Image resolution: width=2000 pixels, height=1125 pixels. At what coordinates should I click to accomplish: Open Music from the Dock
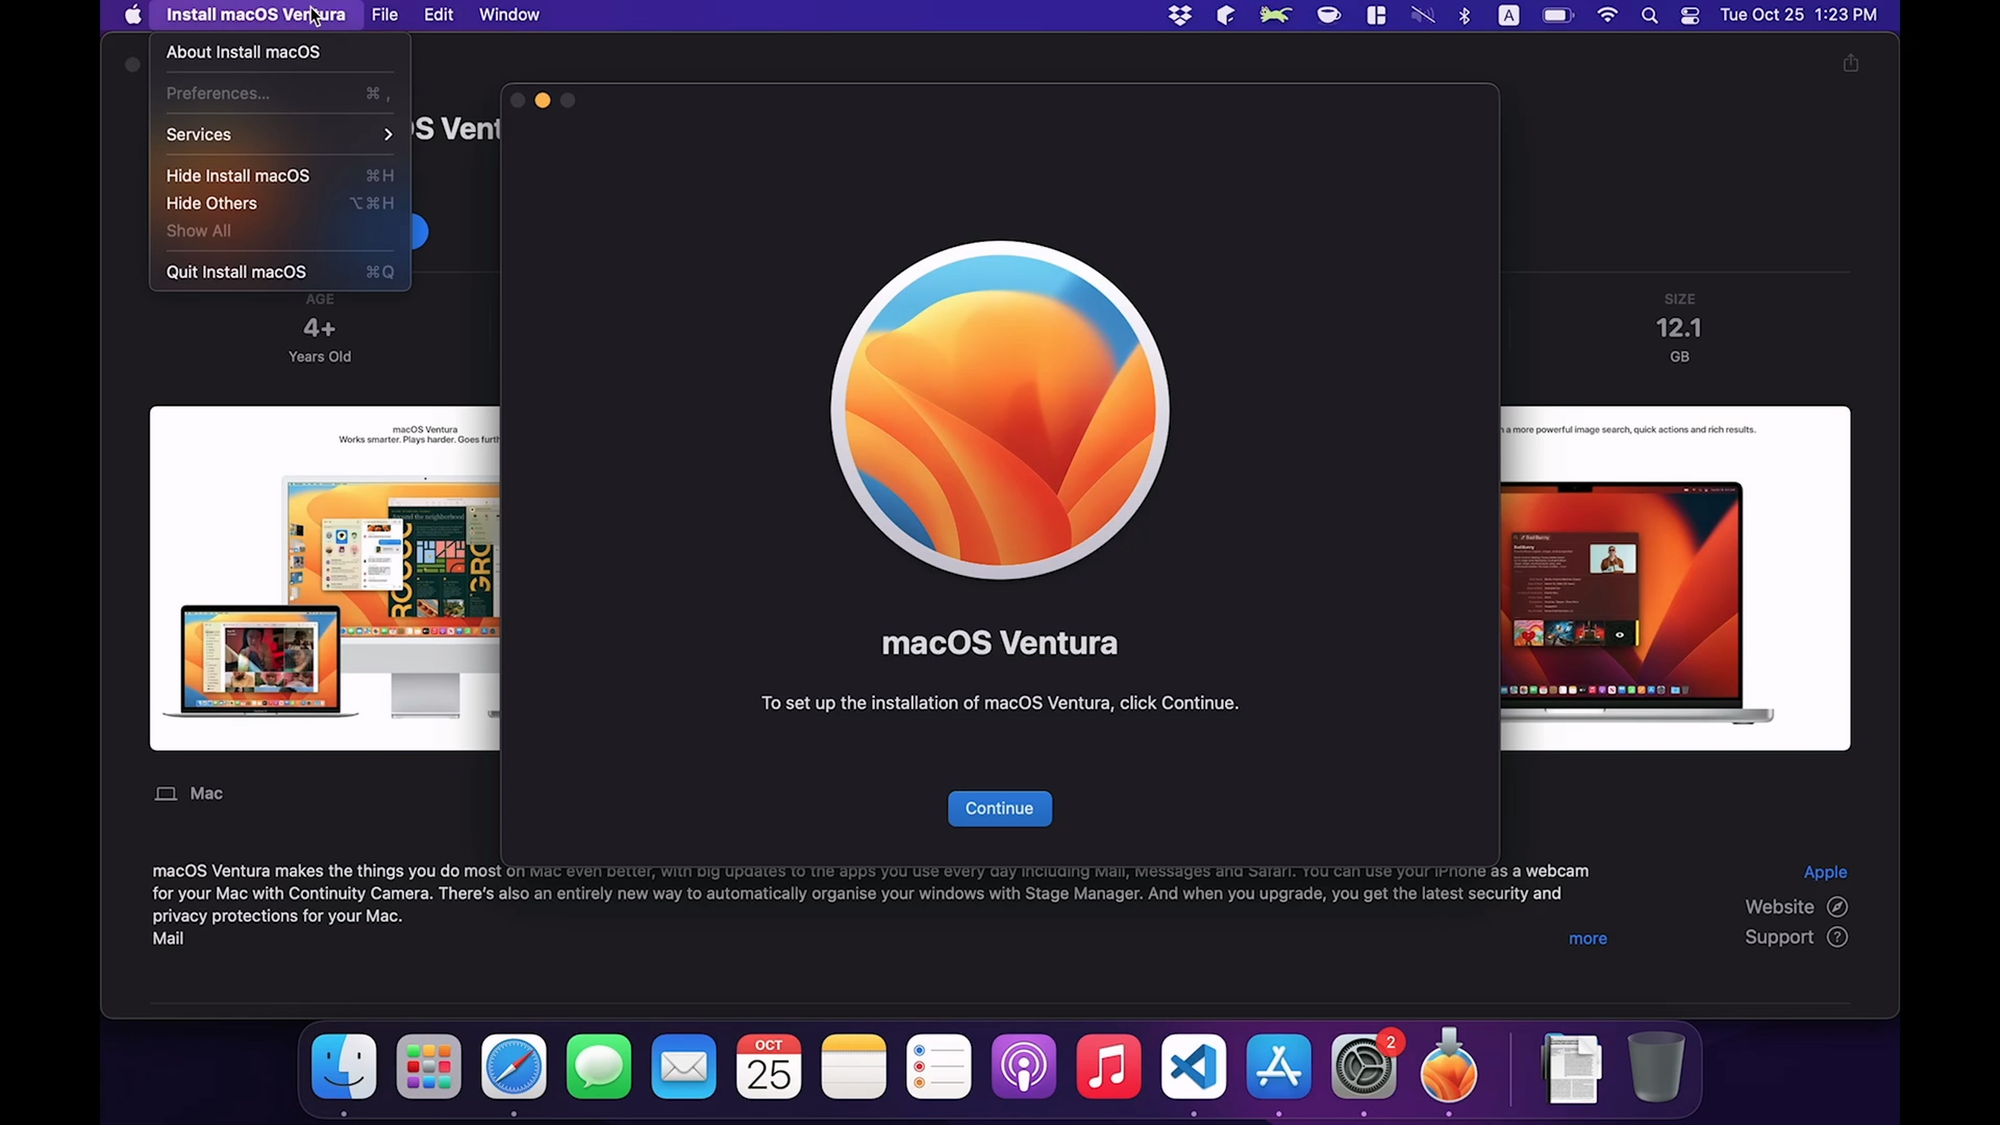point(1109,1067)
